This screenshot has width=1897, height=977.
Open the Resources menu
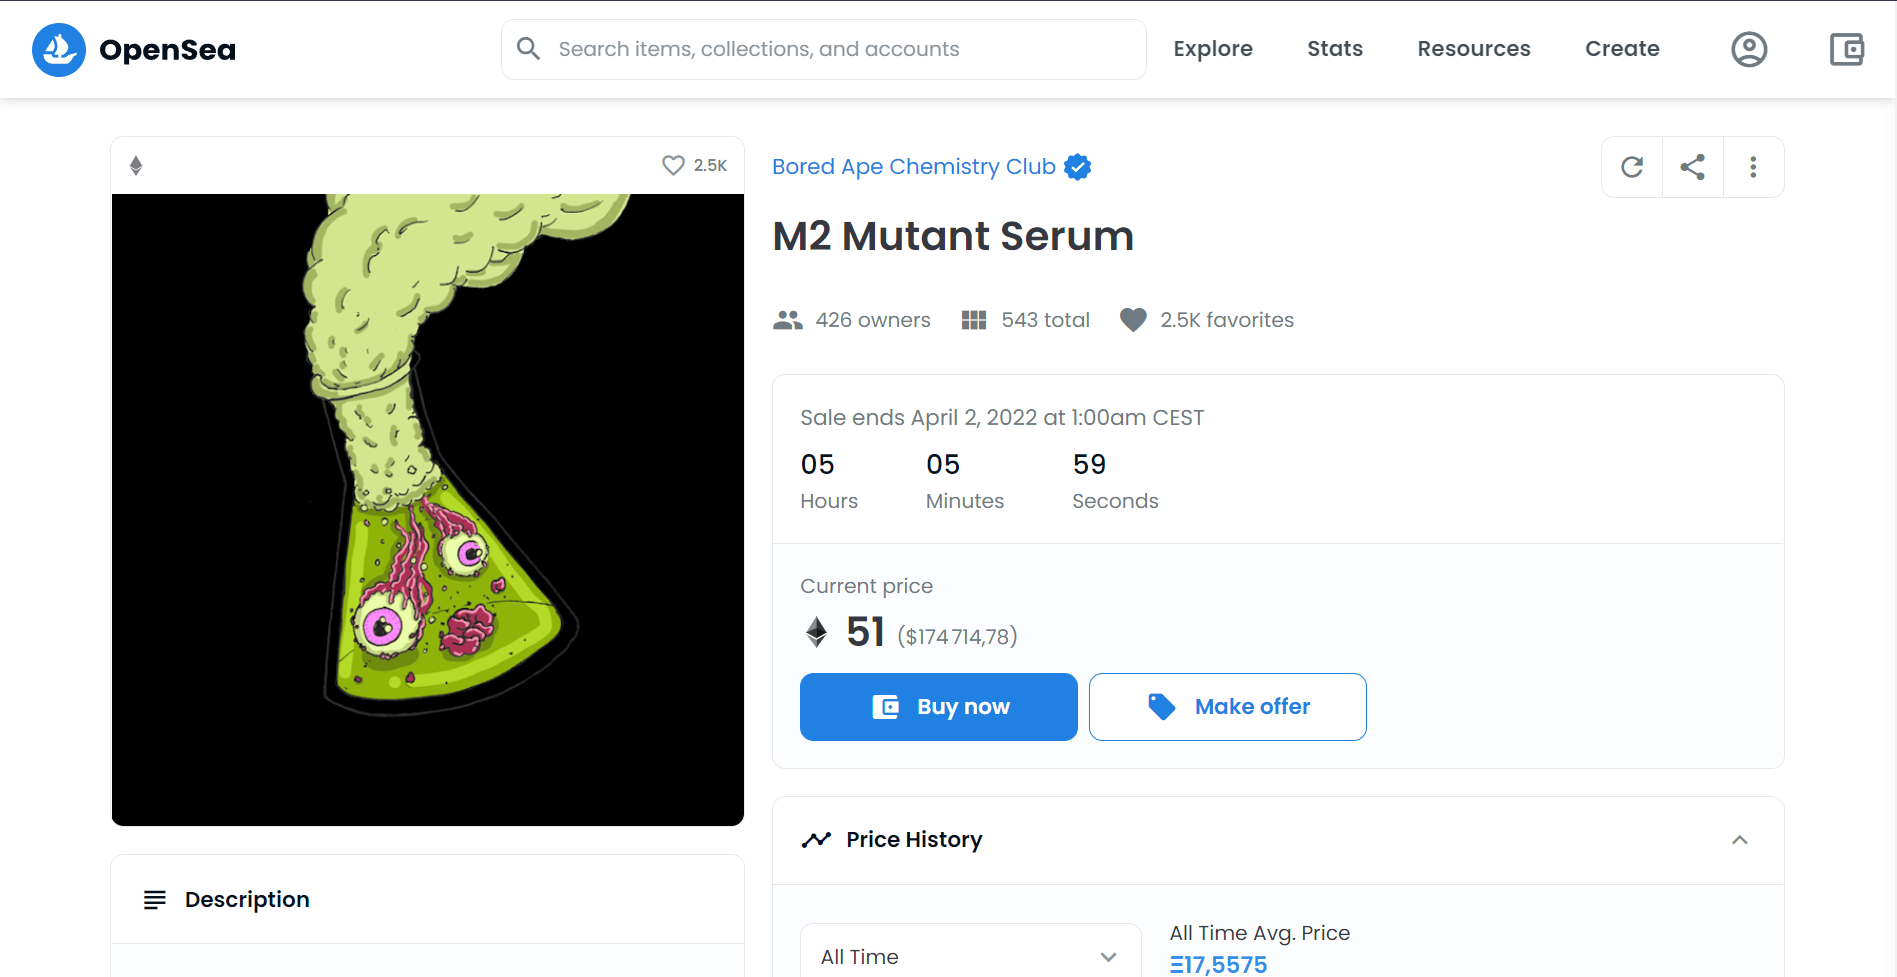1473,49
